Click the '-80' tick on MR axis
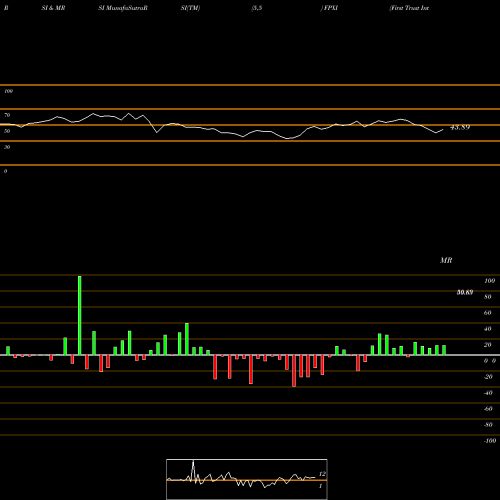The width and height of the screenshot is (500, 500). pos(488,425)
